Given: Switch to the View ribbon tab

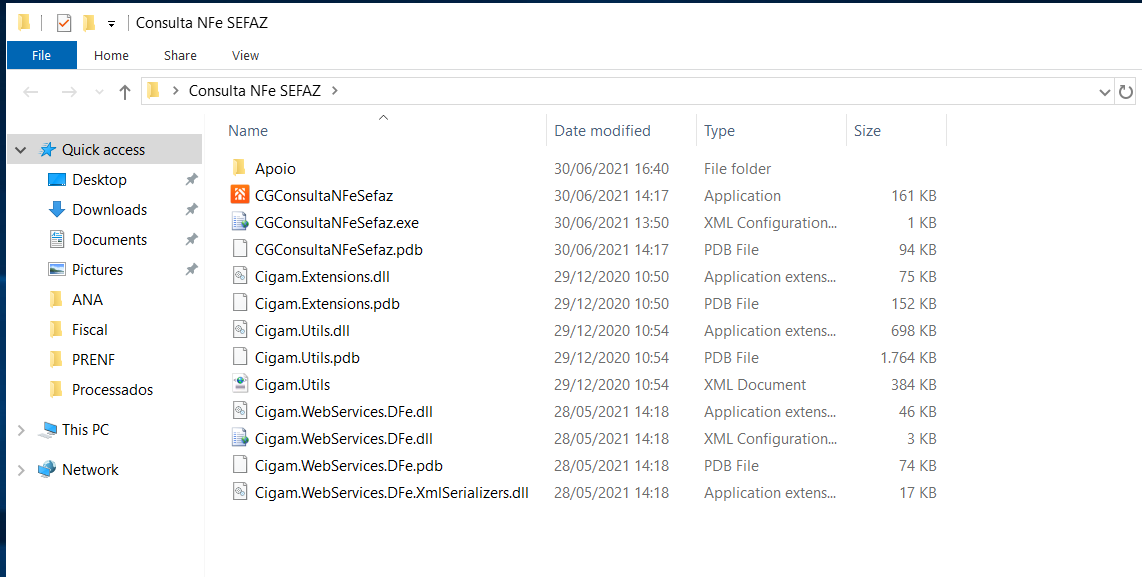Looking at the screenshot, I should [x=245, y=56].
